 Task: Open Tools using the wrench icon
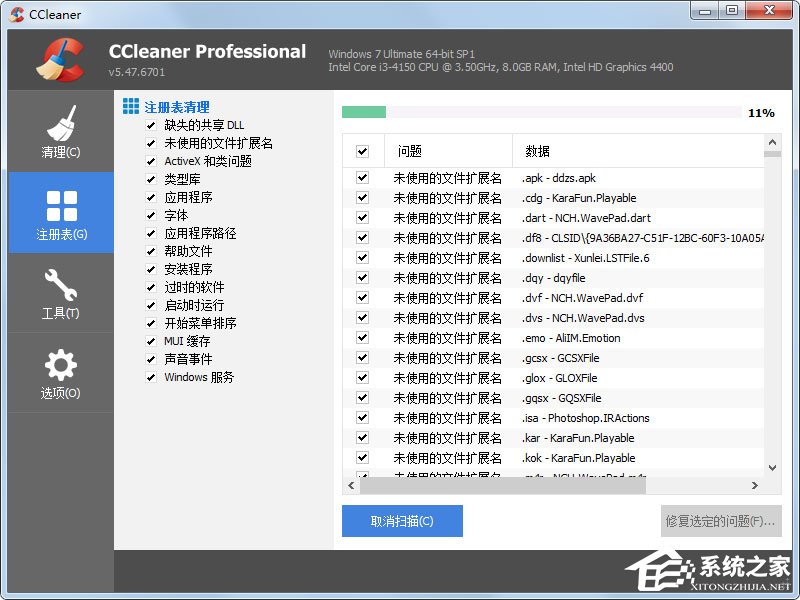(x=61, y=283)
